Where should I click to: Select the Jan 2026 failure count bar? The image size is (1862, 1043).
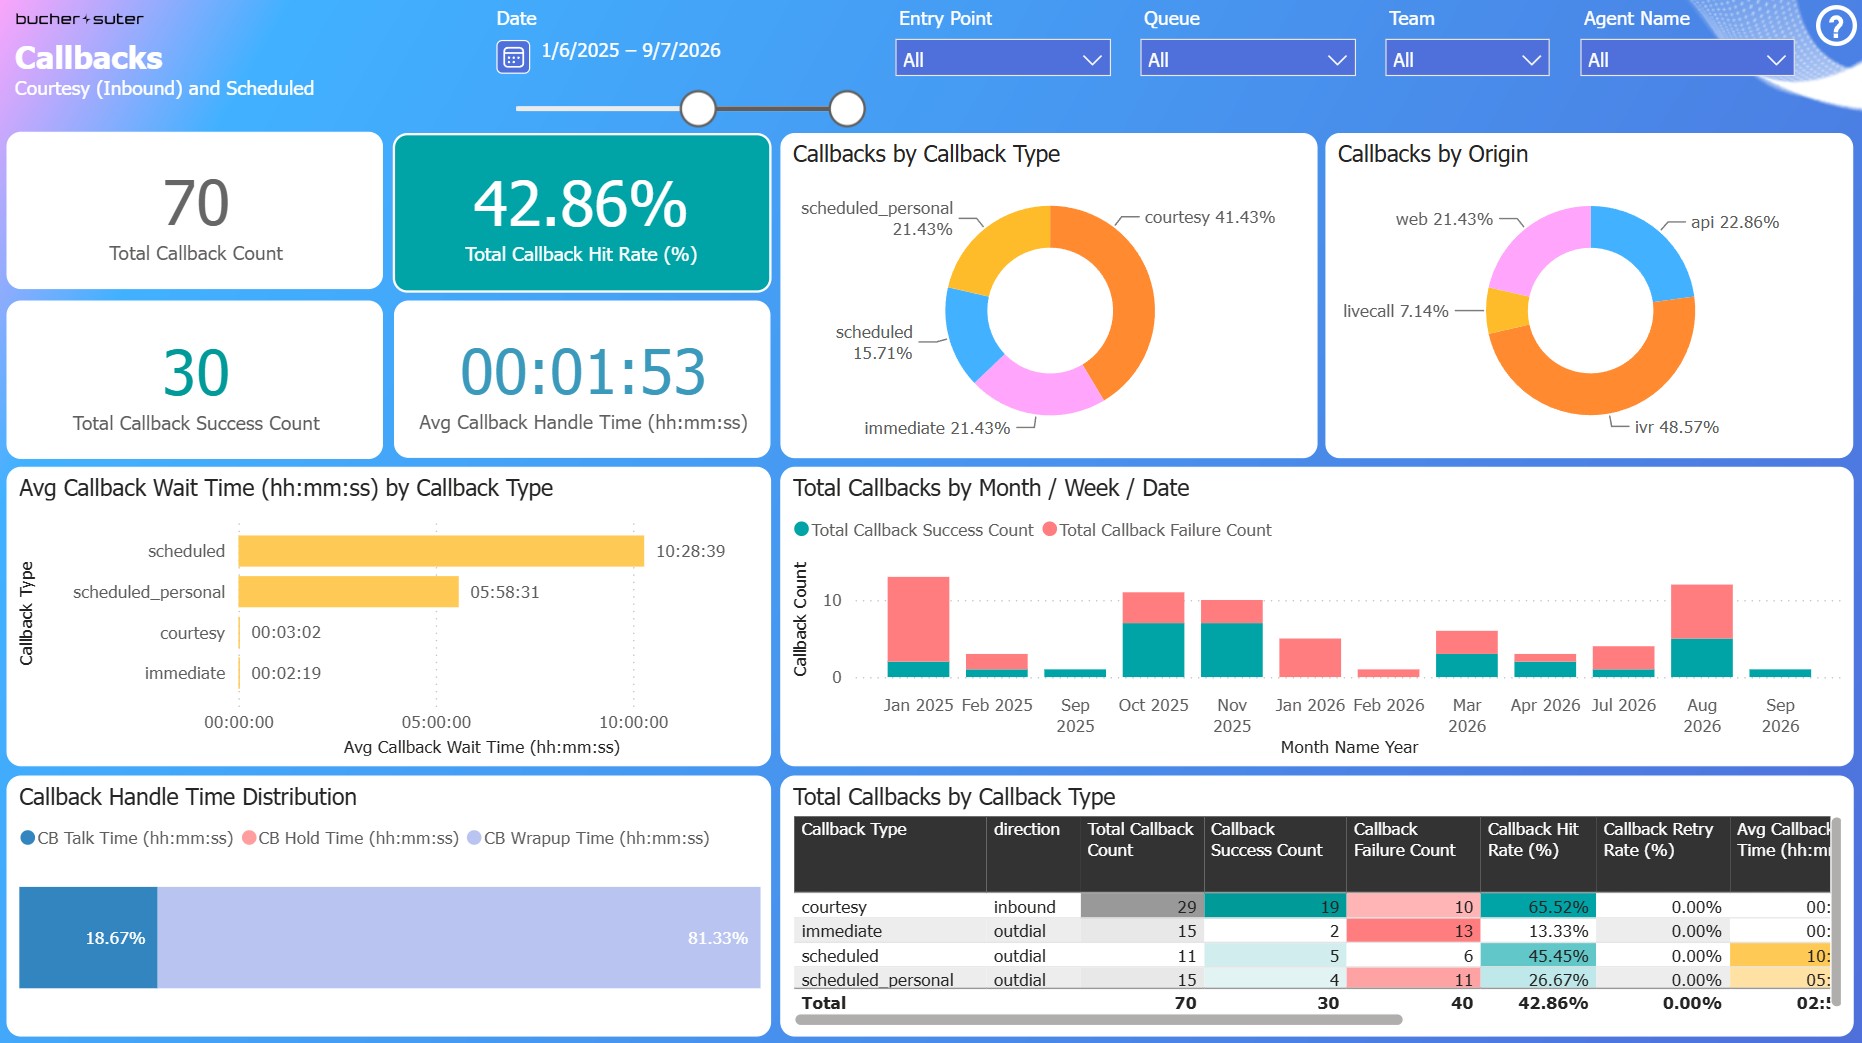pos(1310,658)
